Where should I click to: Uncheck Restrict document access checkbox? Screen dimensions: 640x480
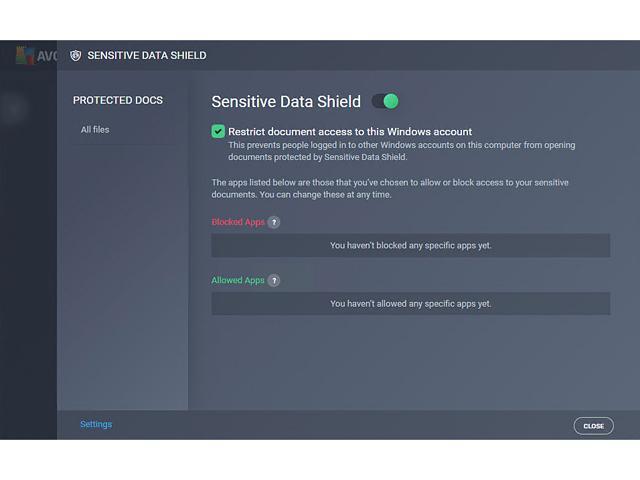(x=218, y=131)
